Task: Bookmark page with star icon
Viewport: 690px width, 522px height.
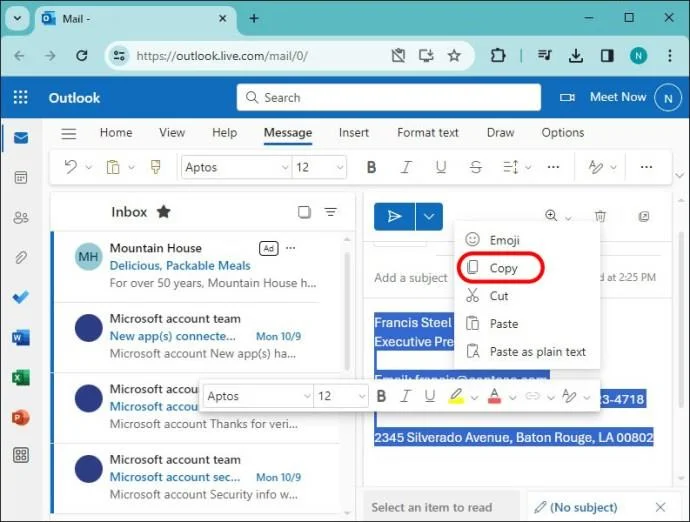Action: 454,55
